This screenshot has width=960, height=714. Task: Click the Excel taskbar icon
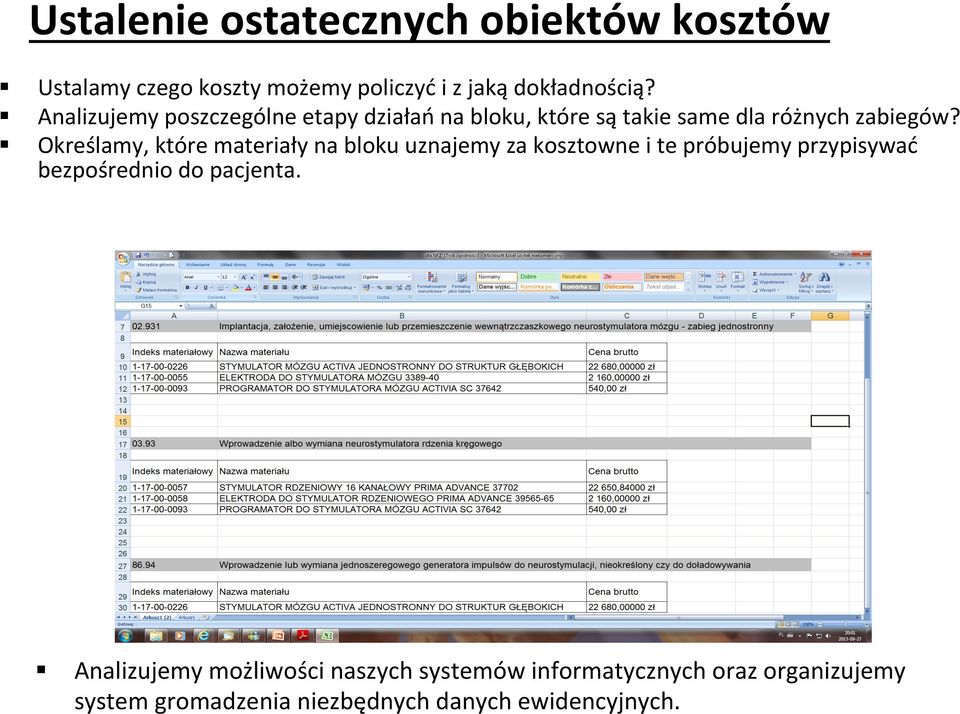pyautogui.click(x=327, y=635)
